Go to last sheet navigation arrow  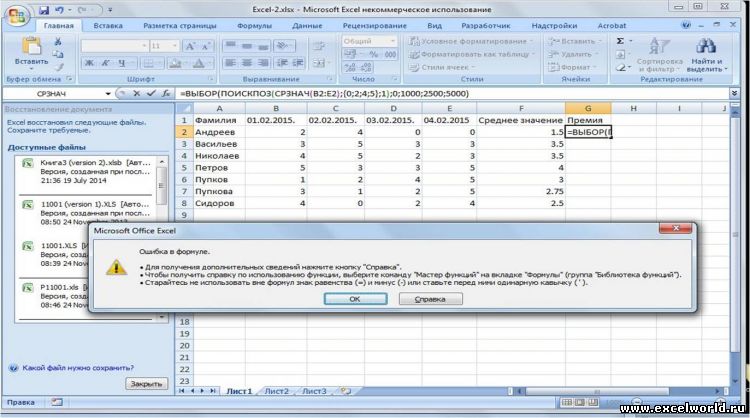pyautogui.click(x=213, y=391)
